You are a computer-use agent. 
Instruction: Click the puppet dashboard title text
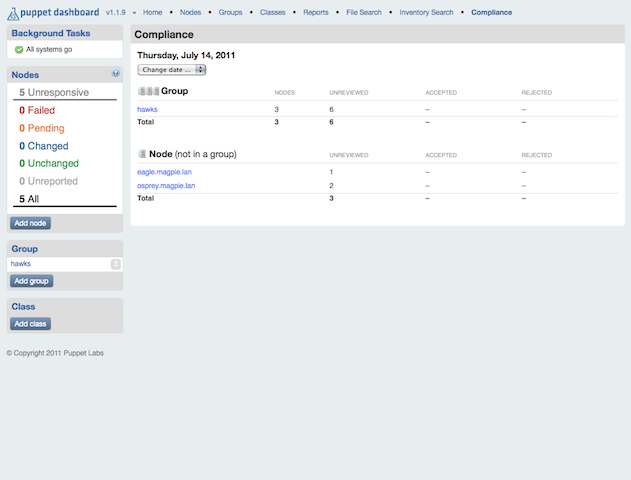click(x=60, y=12)
